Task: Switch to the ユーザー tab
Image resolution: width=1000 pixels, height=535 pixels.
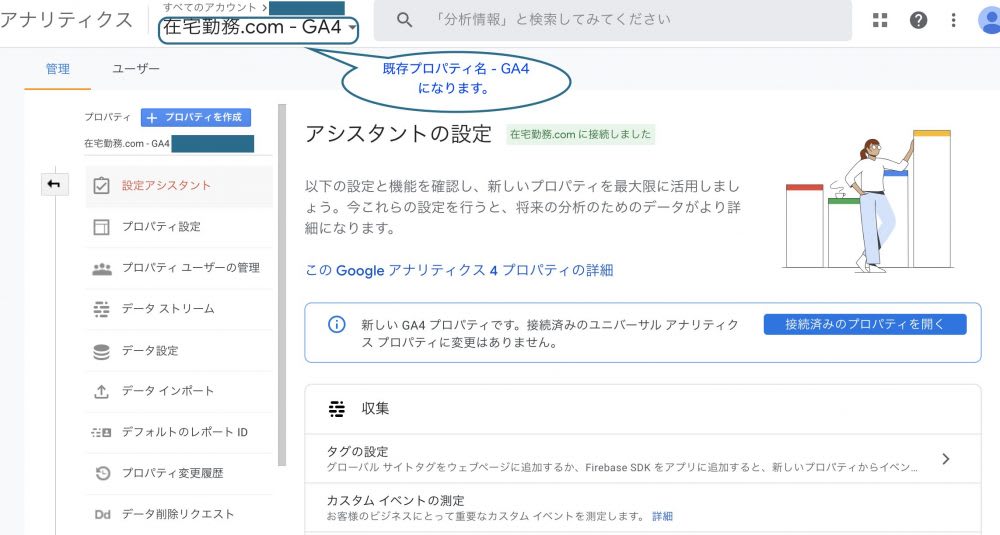Action: tap(136, 68)
